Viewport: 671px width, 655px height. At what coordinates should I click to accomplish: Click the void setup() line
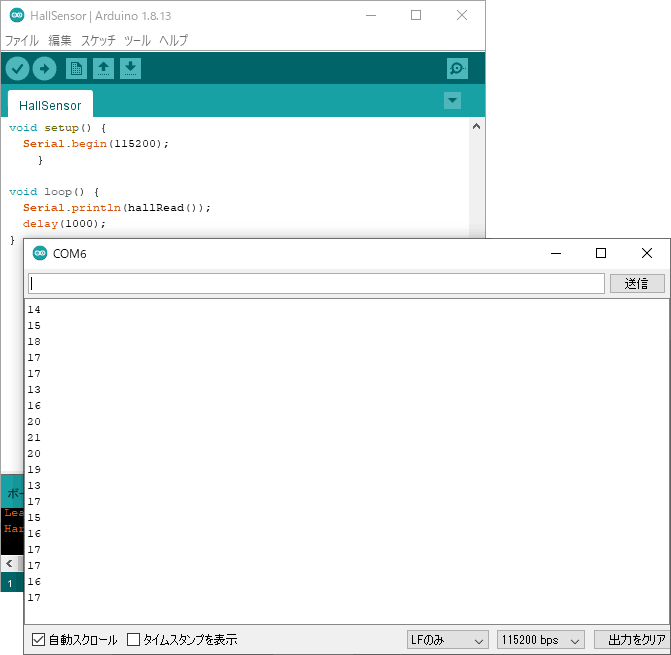point(57,128)
